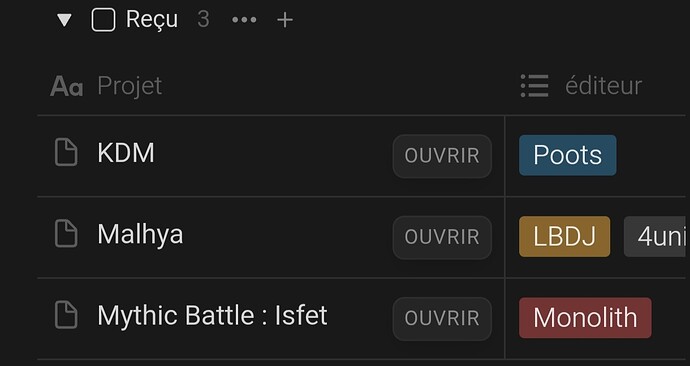690x366 pixels.
Task: Click the Mythic Battle : Isfet page icon
Action: point(66,315)
